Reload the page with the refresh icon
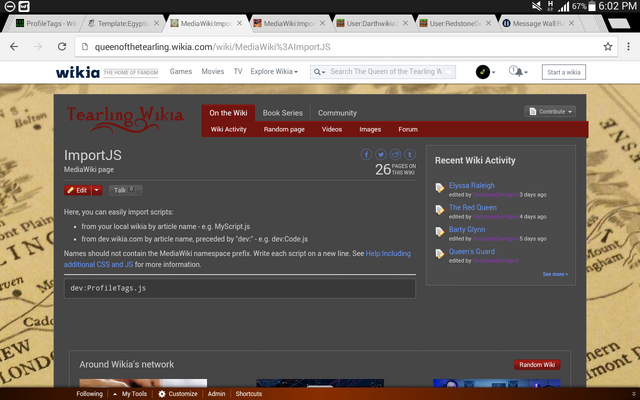The image size is (640, 400). click(x=62, y=47)
